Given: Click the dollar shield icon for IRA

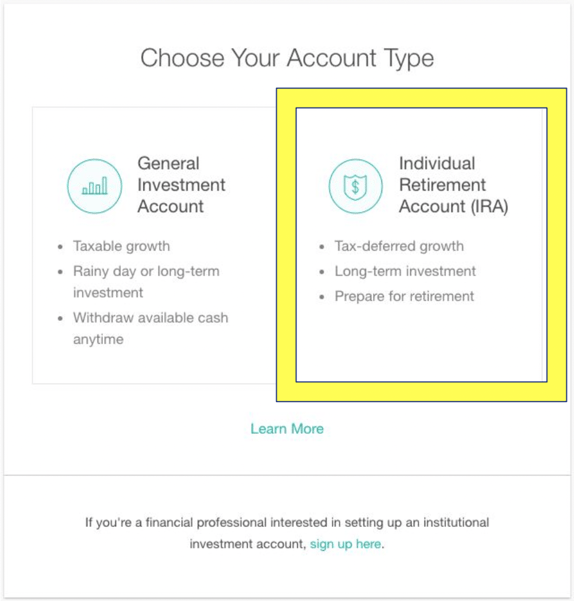Looking at the screenshot, I should point(356,186).
